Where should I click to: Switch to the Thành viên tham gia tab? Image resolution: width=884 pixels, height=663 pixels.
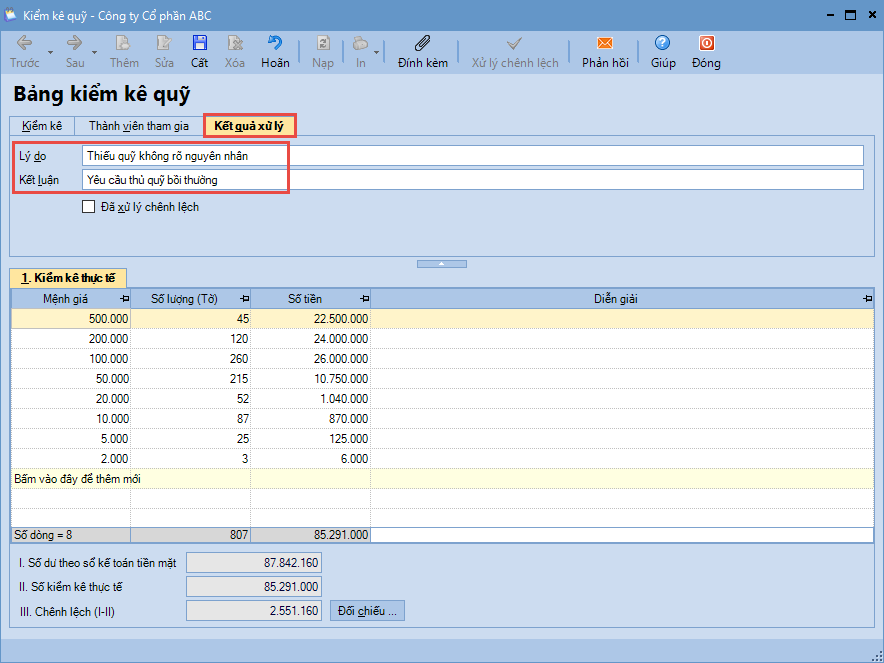pos(138,126)
